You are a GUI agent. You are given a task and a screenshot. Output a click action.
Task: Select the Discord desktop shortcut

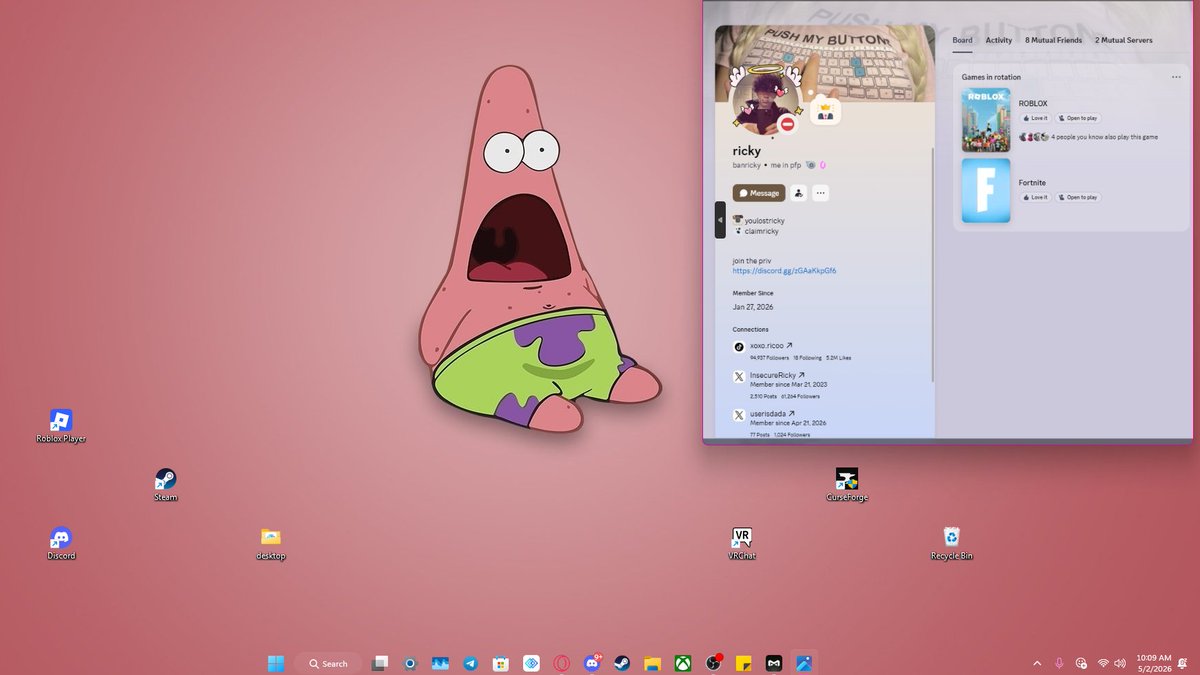click(61, 543)
